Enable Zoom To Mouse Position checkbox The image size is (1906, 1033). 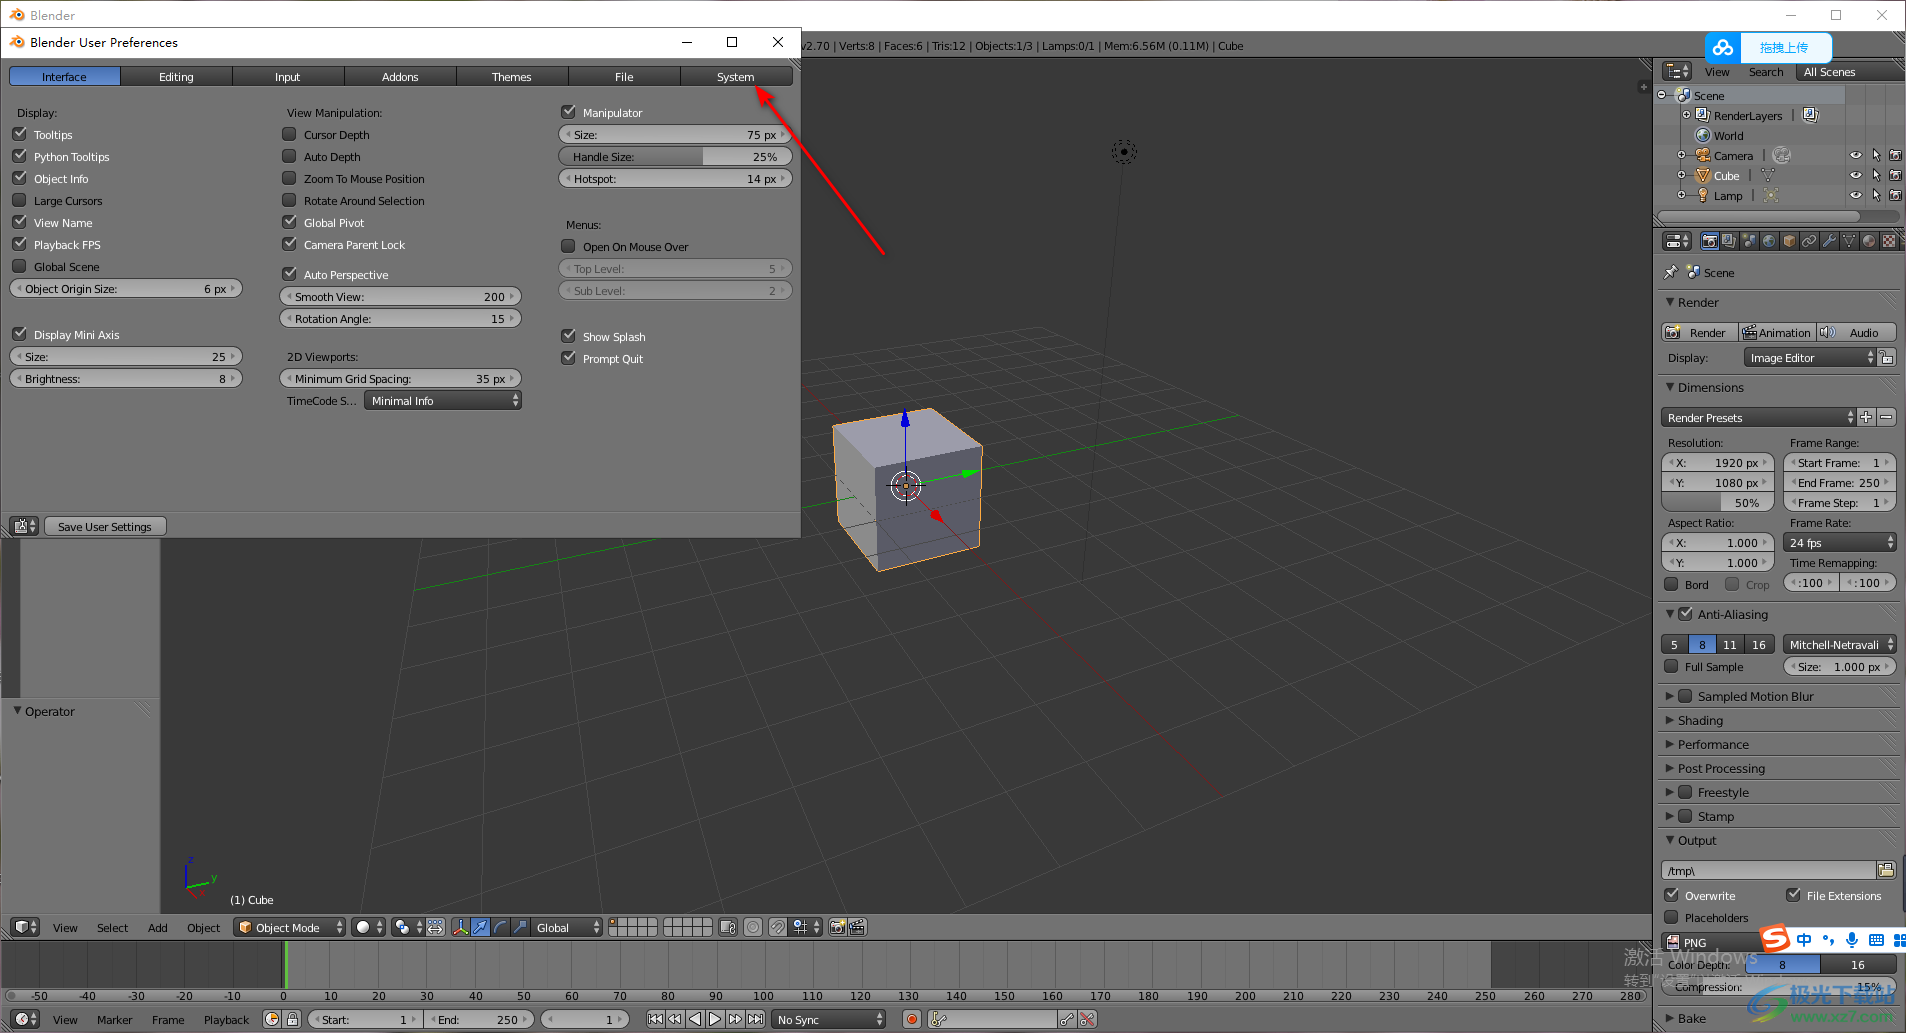tap(289, 178)
